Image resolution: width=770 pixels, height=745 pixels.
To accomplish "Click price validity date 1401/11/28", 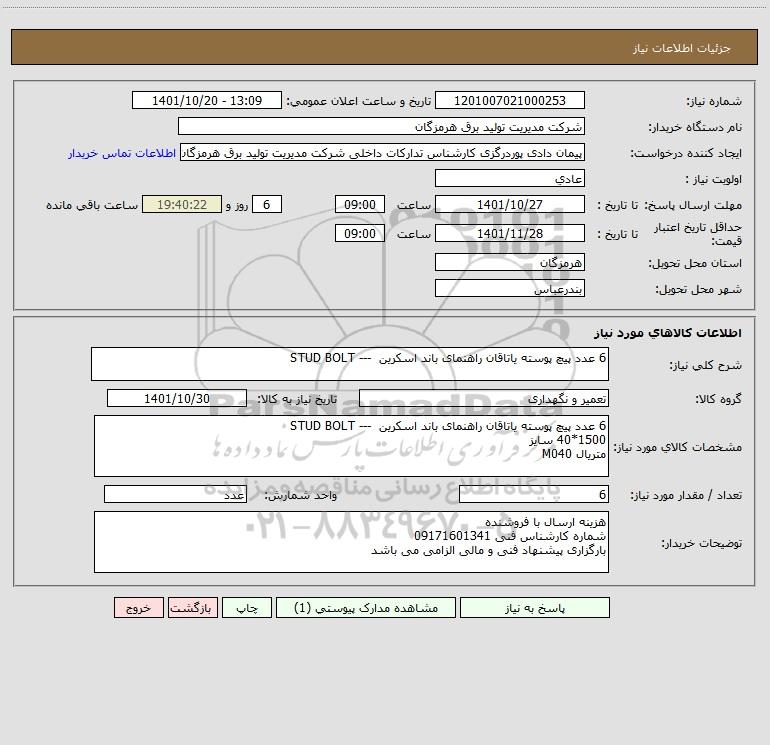I will click(510, 233).
